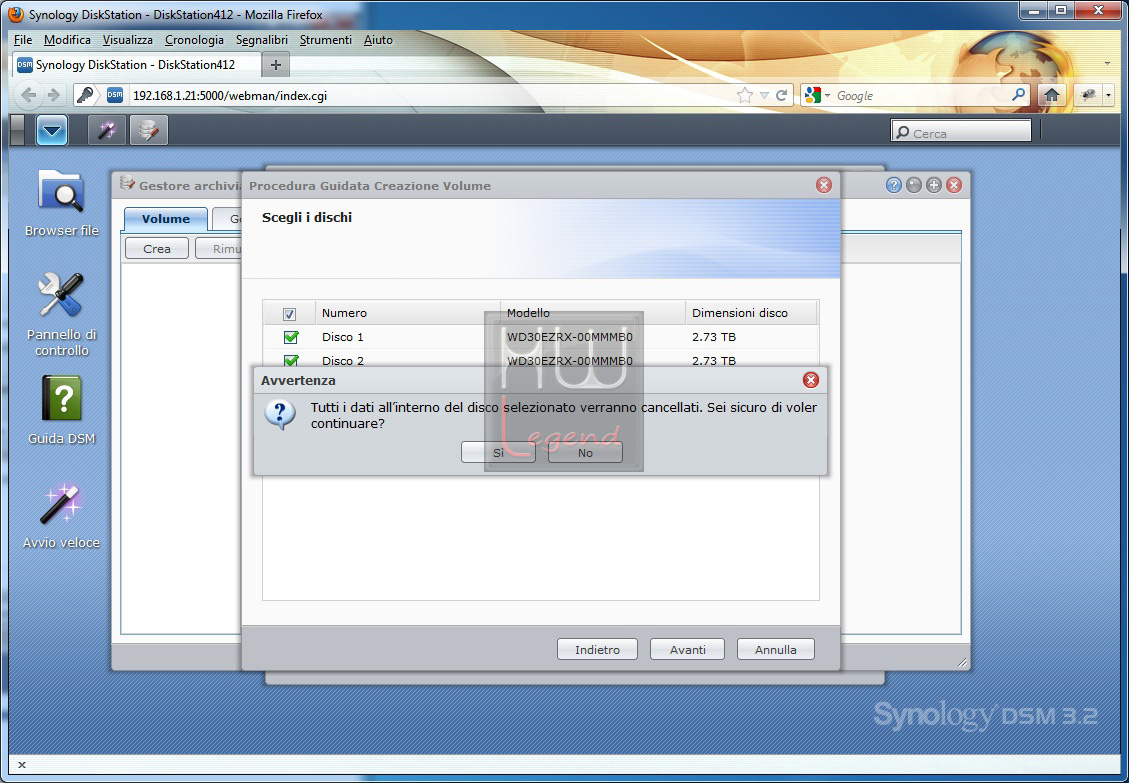Uncheck the Disco 2 checkbox
This screenshot has height=783, width=1129.
(x=292, y=360)
